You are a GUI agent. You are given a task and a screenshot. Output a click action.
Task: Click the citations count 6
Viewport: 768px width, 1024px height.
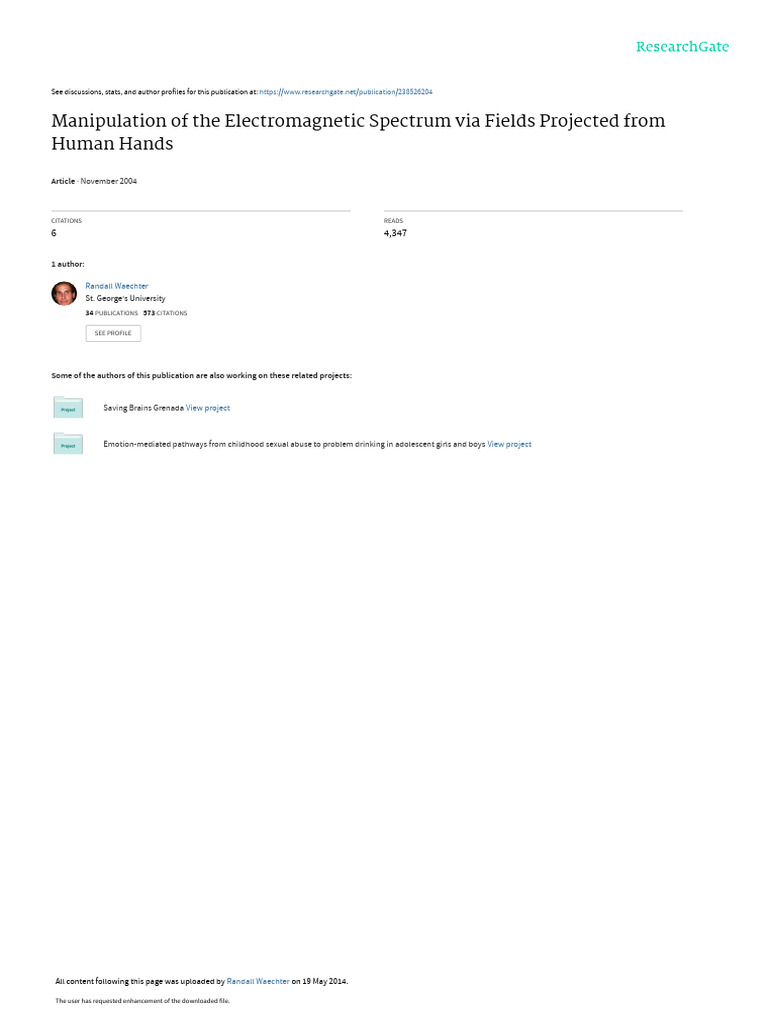tap(54, 233)
